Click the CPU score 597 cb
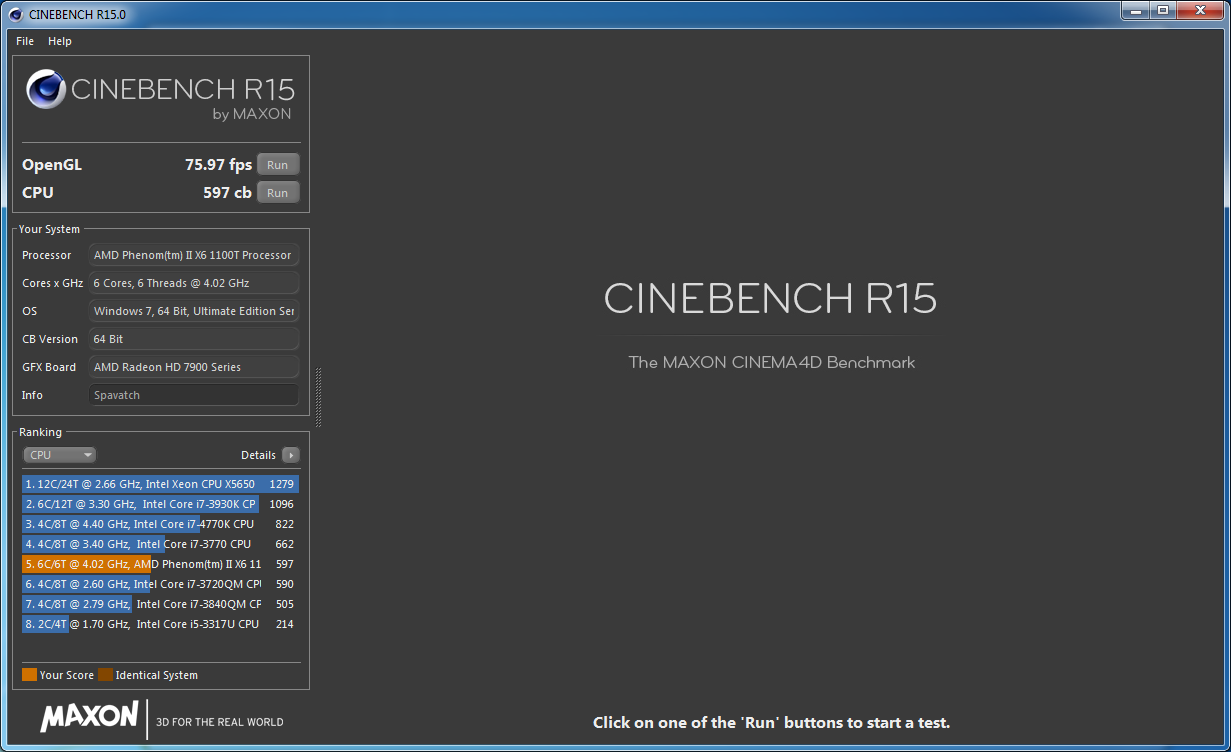Image resolution: width=1231 pixels, height=752 pixels. [227, 193]
